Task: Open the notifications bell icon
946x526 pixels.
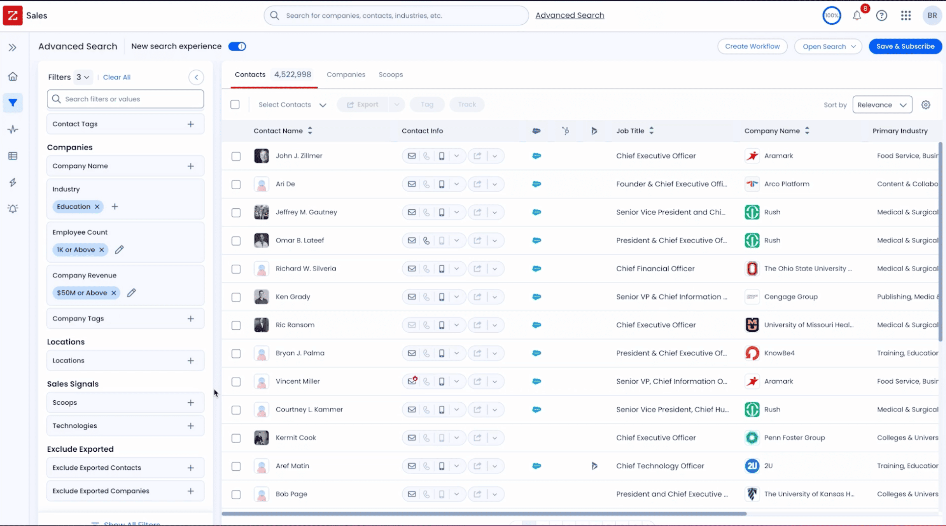Action: coord(857,16)
